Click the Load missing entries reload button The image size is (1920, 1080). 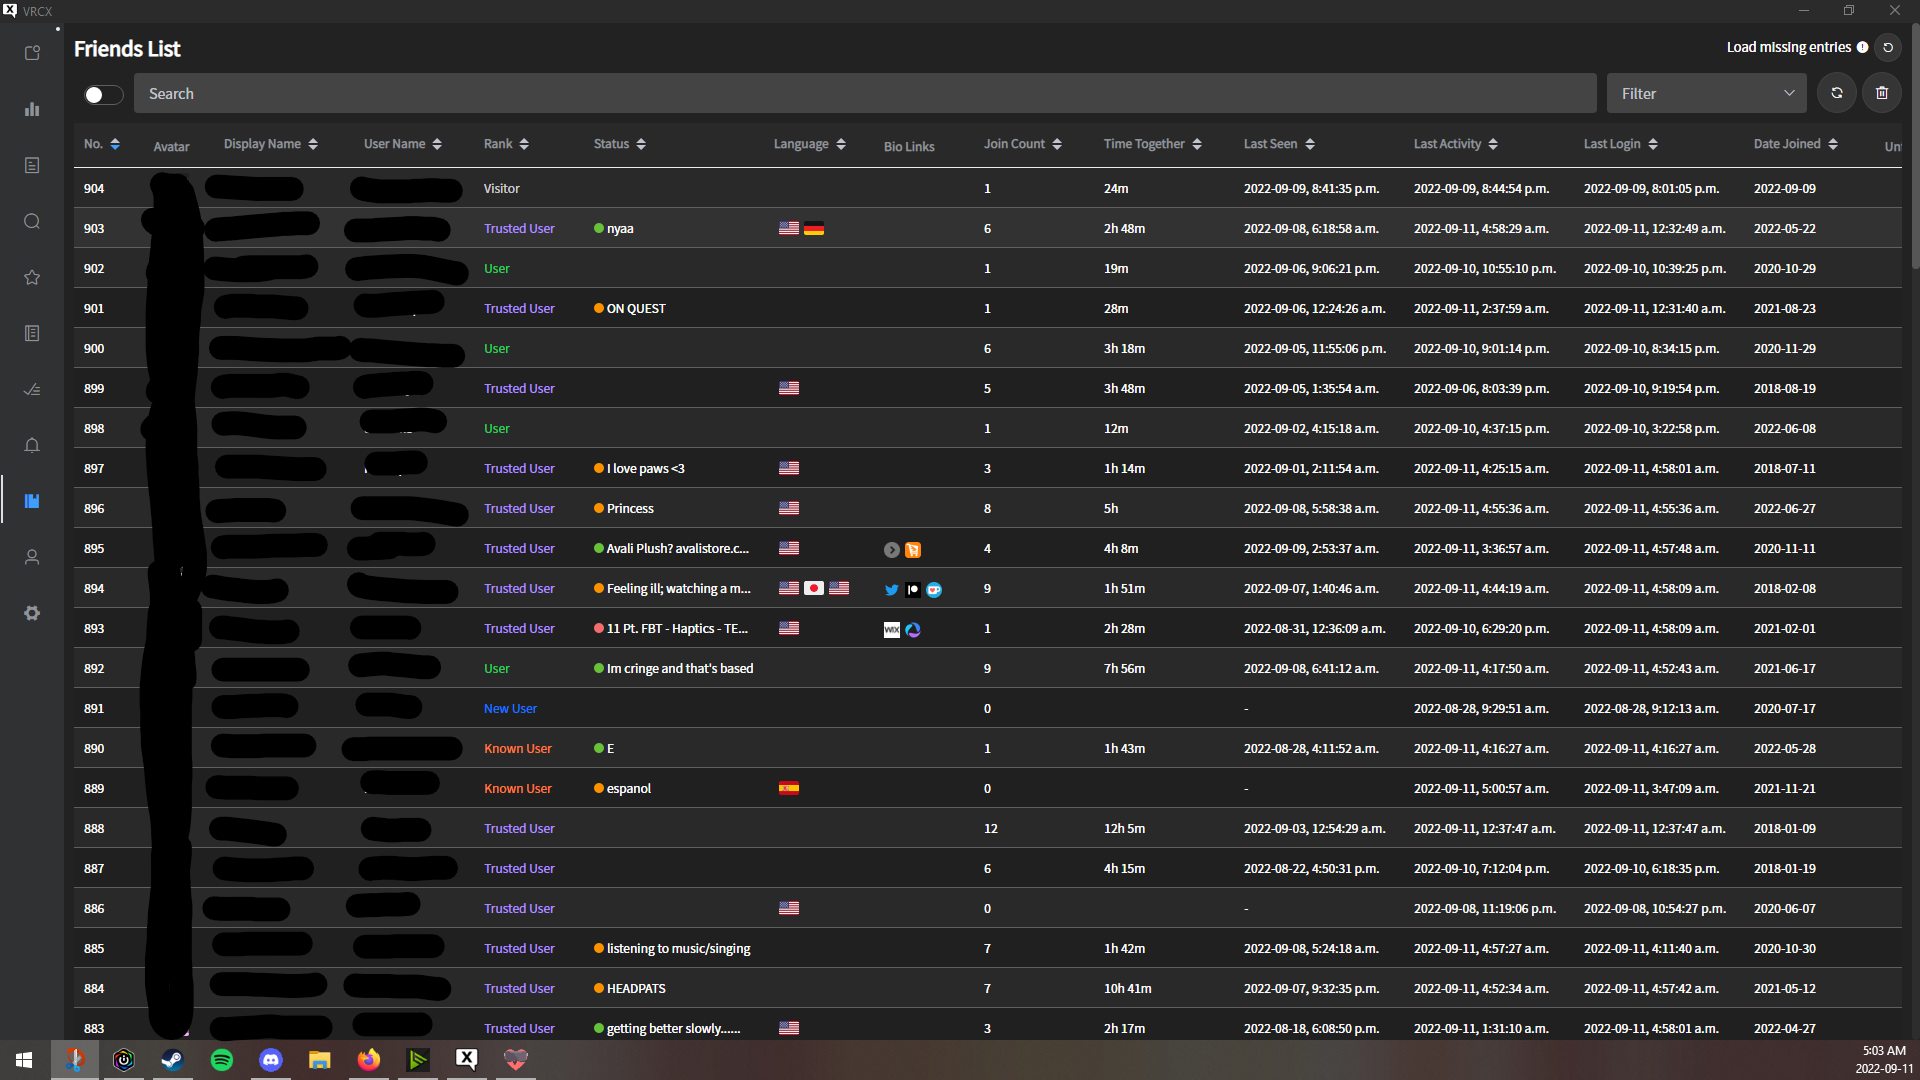pos(1887,47)
